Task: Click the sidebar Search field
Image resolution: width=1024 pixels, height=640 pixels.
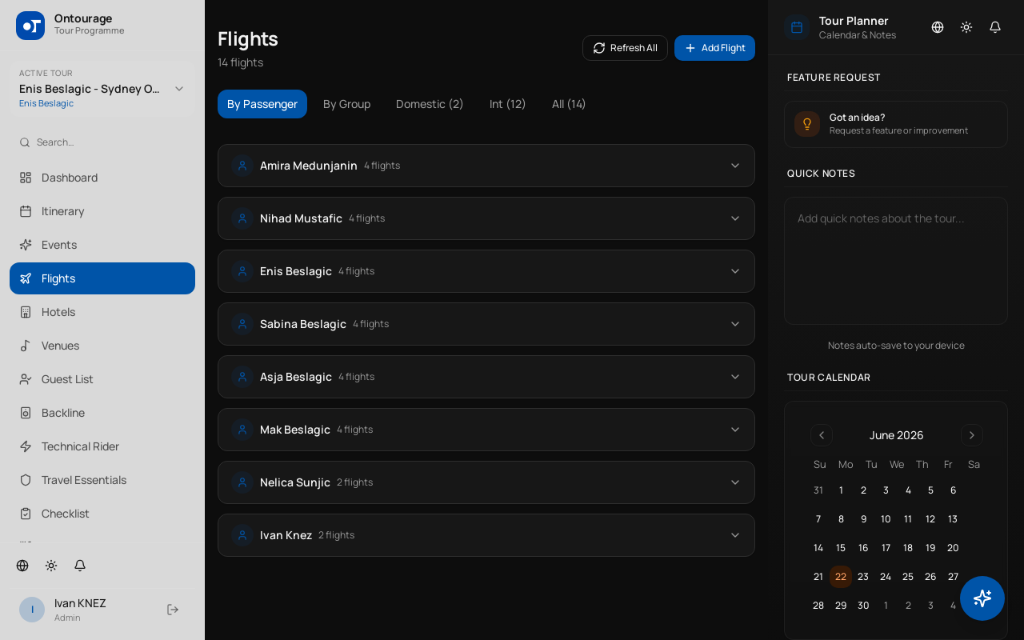Action: click(102, 142)
